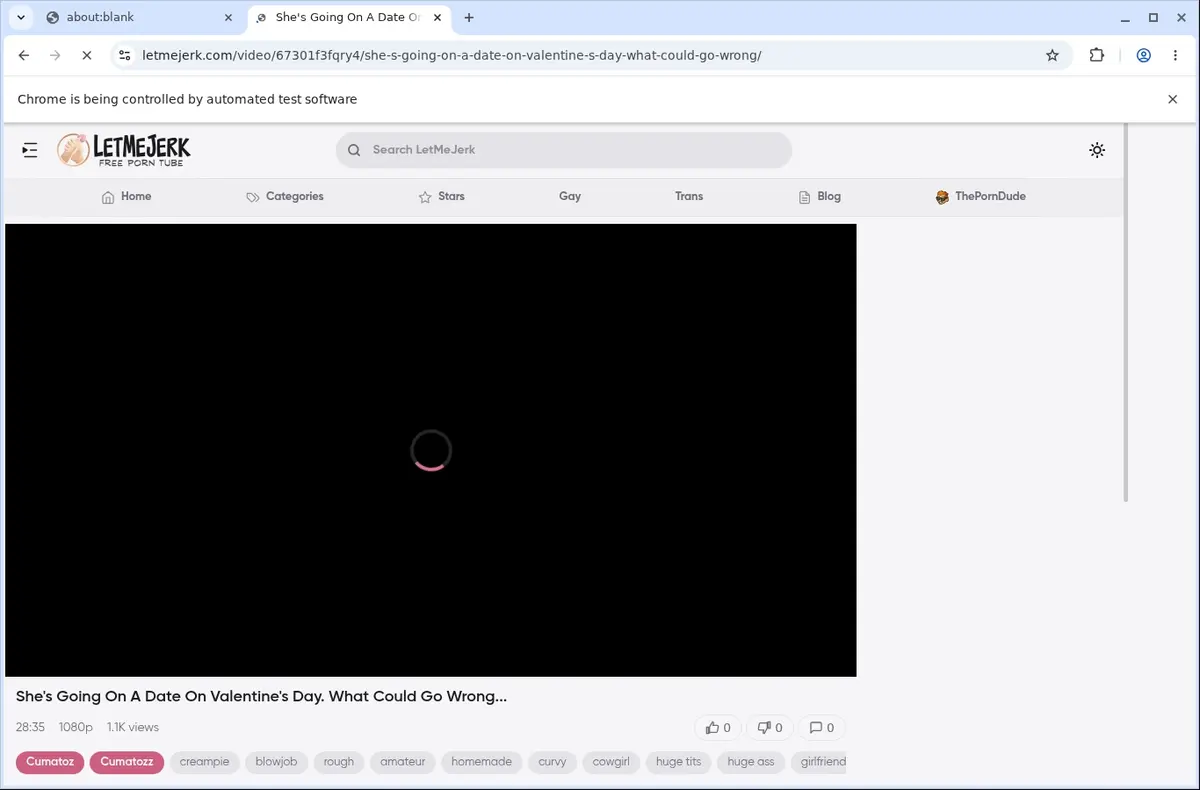Dismiss the automated test software banner
The image size is (1200, 790).
pos(1173,99)
